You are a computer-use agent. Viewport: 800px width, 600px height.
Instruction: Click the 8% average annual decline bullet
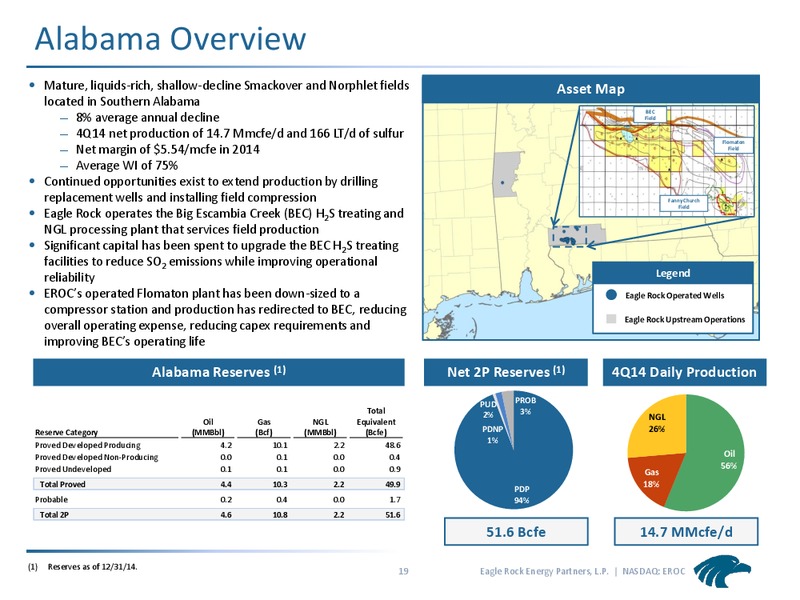click(x=147, y=117)
